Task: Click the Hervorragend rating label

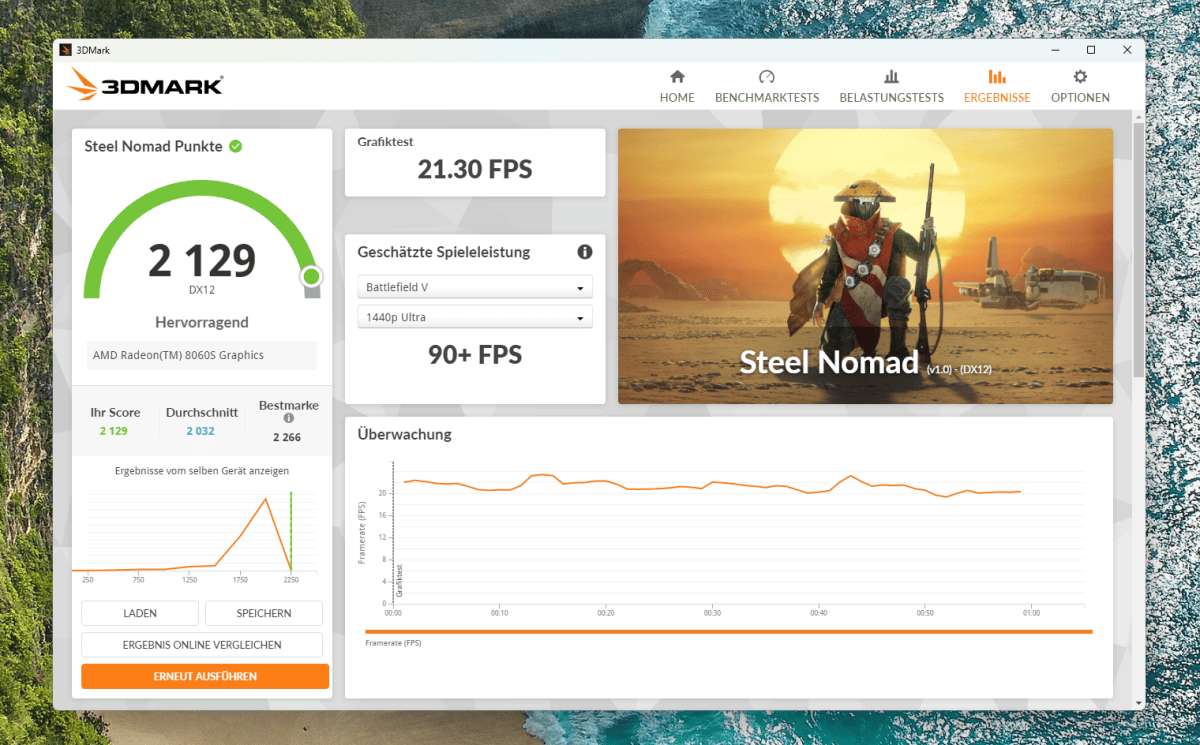Action: (x=202, y=323)
